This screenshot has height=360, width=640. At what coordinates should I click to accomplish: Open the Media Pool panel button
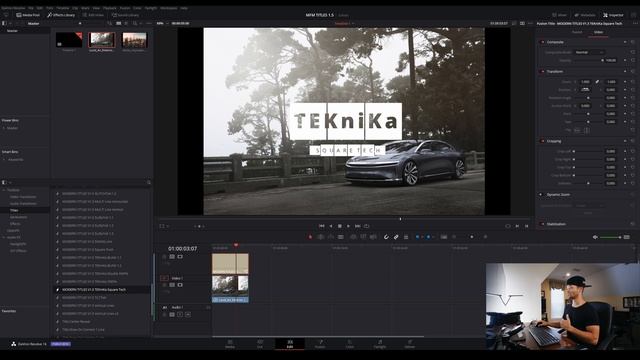28,15
